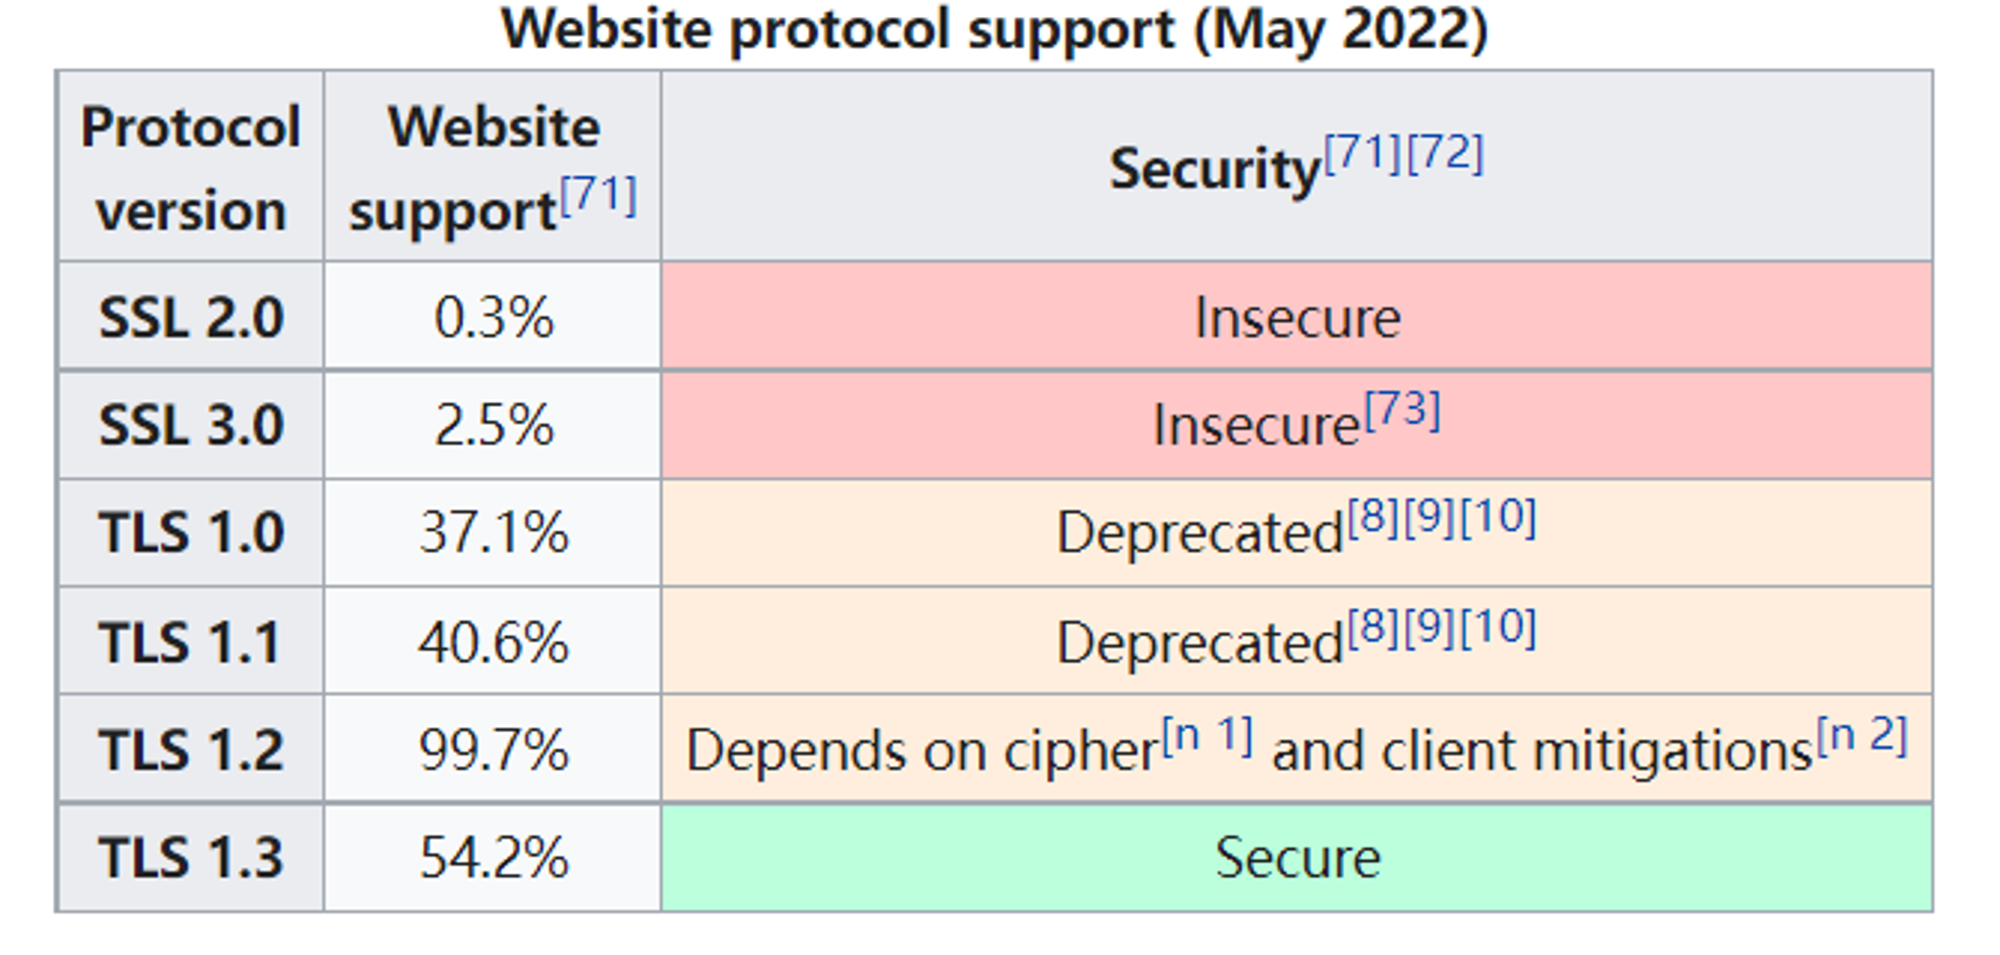Open reference 71 beside Website support header
This screenshot has width=2000, height=955.
598,195
